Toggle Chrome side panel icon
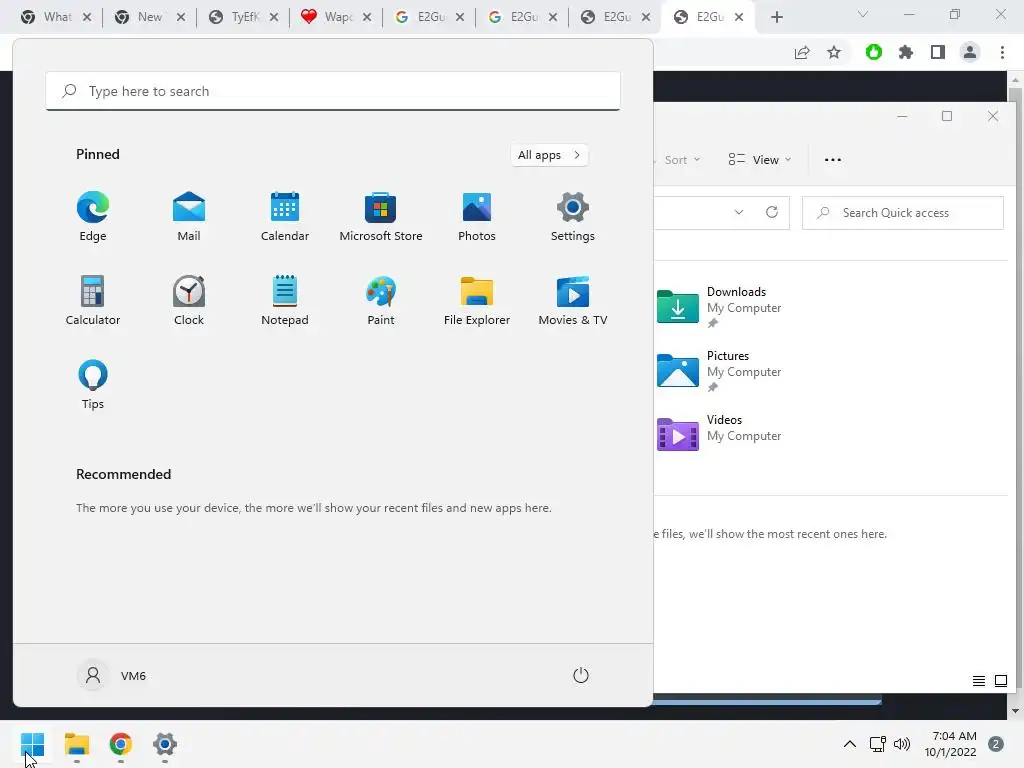This screenshot has width=1024, height=768. (x=938, y=52)
